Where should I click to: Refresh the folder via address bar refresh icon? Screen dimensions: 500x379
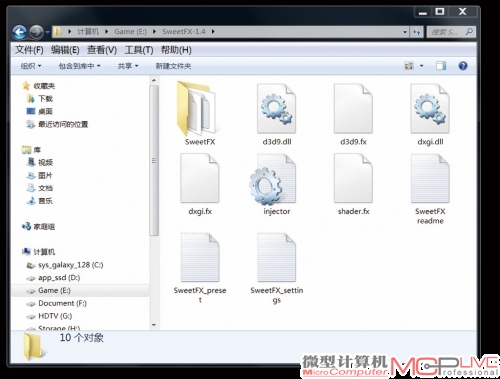point(416,32)
